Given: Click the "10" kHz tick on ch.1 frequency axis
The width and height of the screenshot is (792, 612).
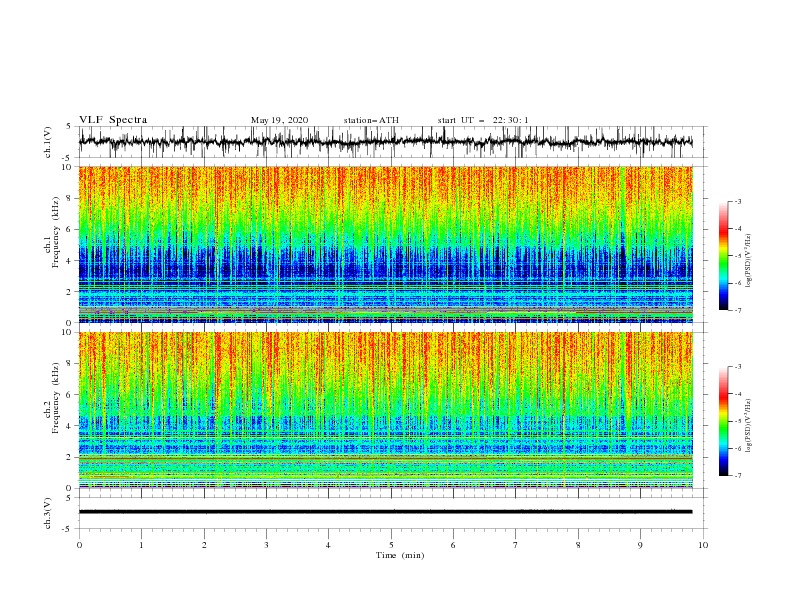Looking at the screenshot, I should 67,167.
